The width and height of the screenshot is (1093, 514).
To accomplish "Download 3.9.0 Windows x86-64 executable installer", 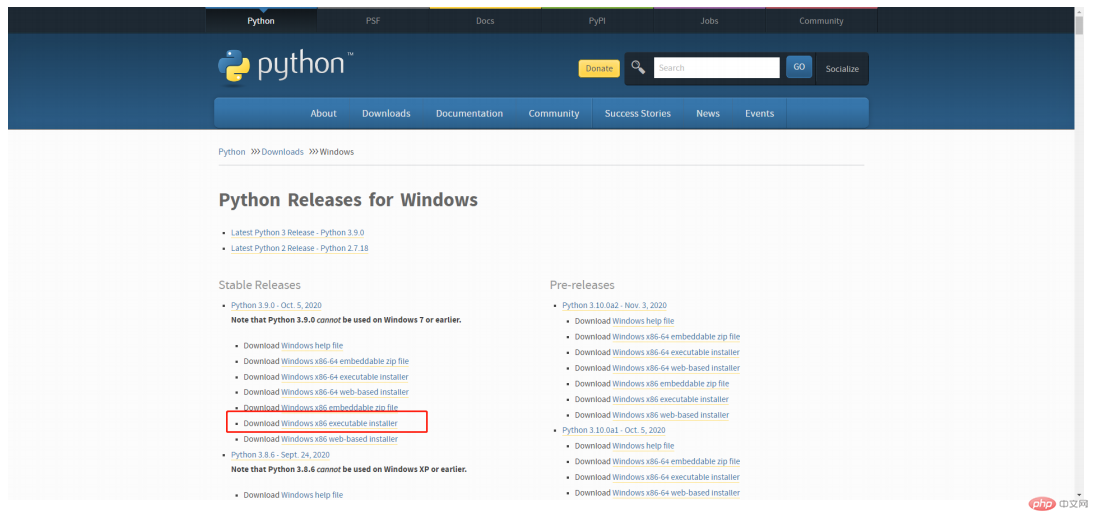I will point(344,377).
